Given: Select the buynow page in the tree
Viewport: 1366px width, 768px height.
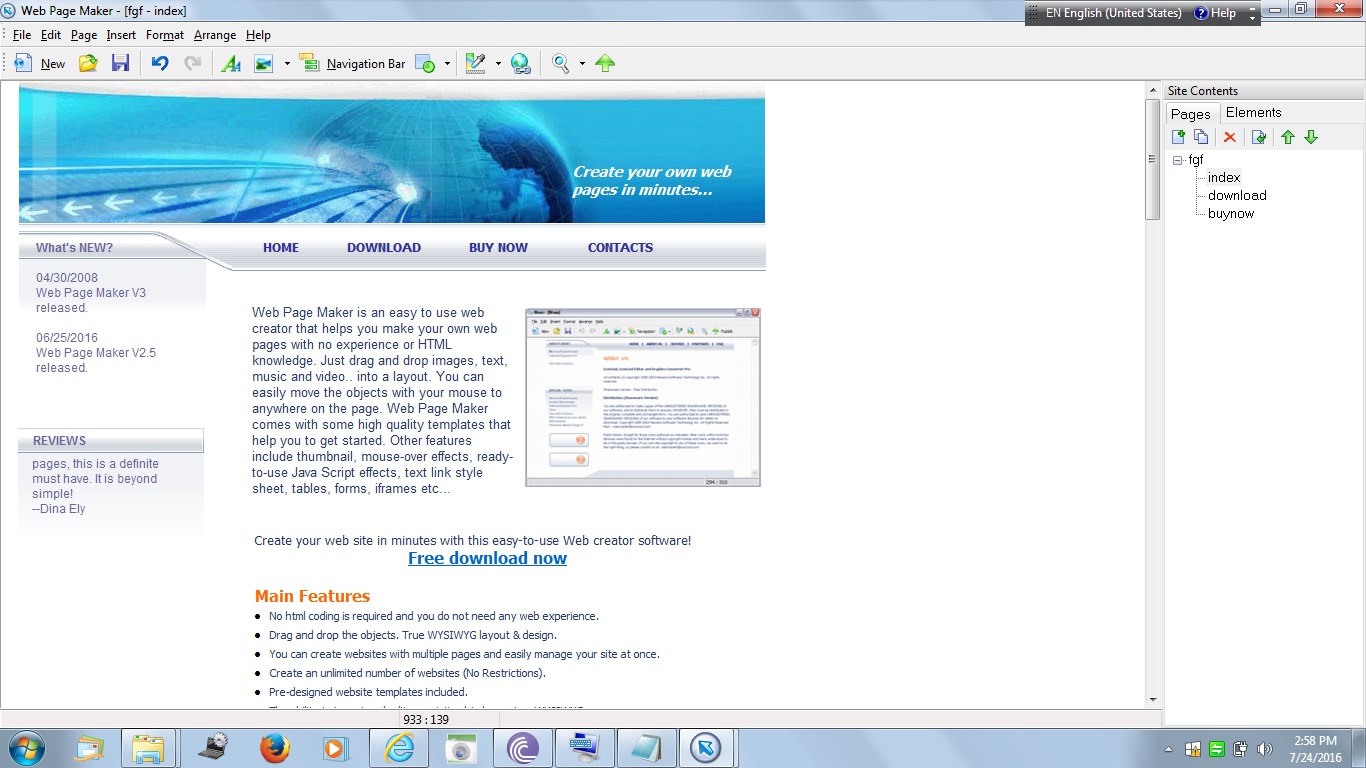Looking at the screenshot, I should [x=1231, y=214].
